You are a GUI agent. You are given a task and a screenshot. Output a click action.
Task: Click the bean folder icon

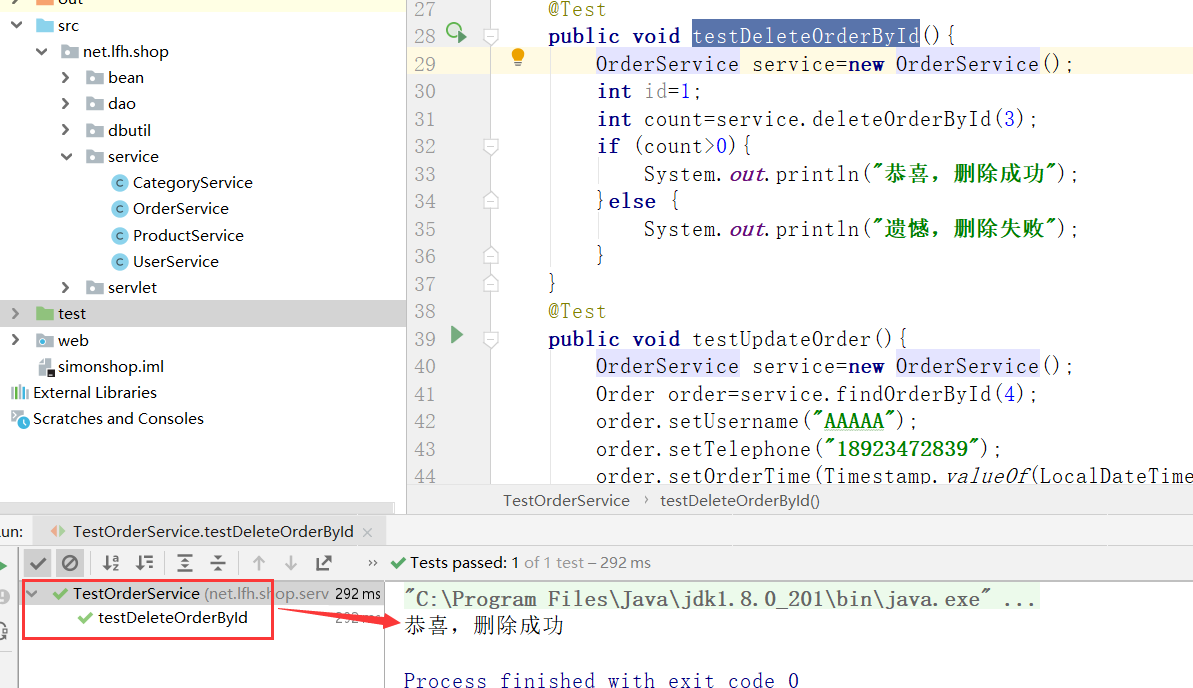point(94,78)
